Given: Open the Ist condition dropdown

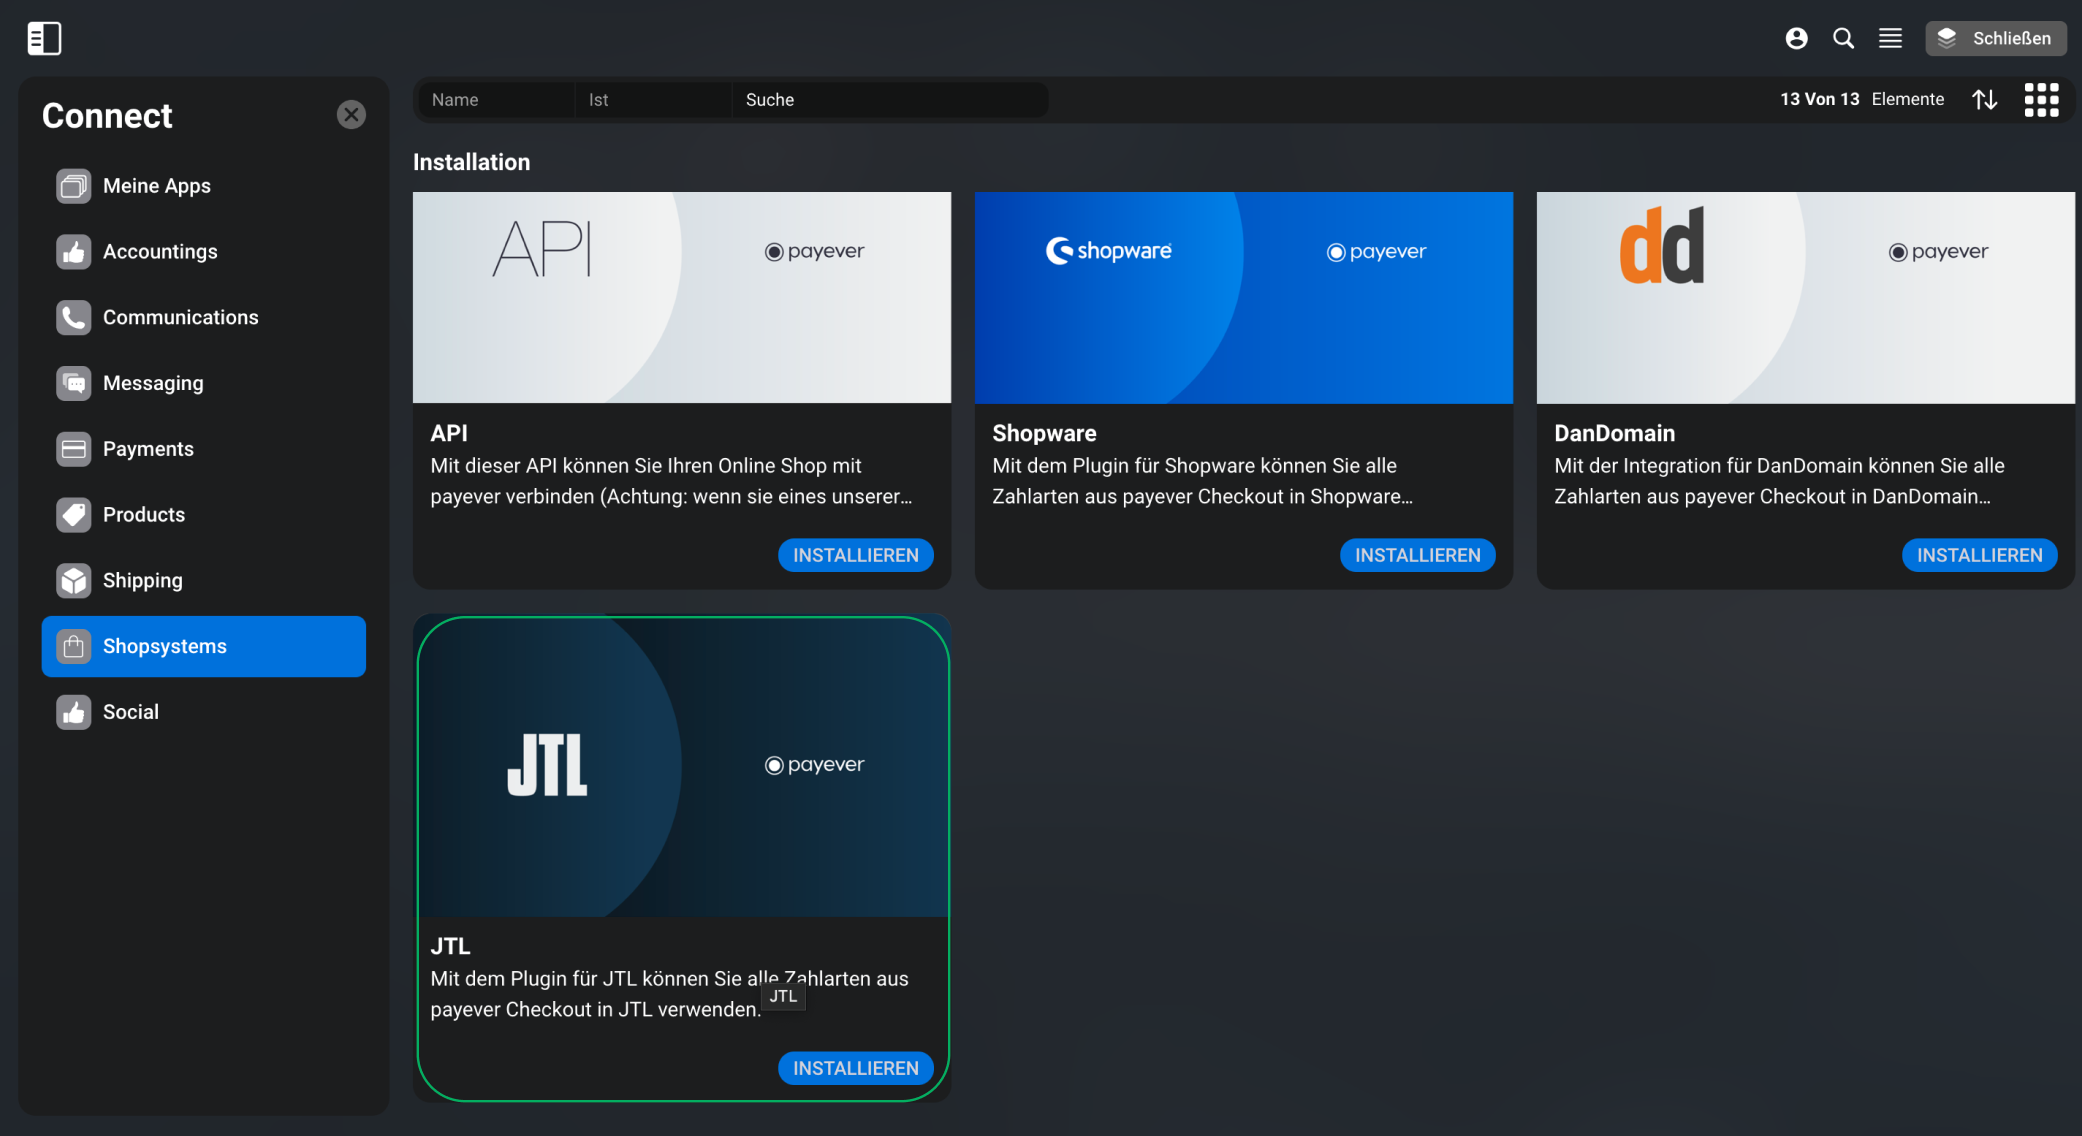Looking at the screenshot, I should (653, 100).
